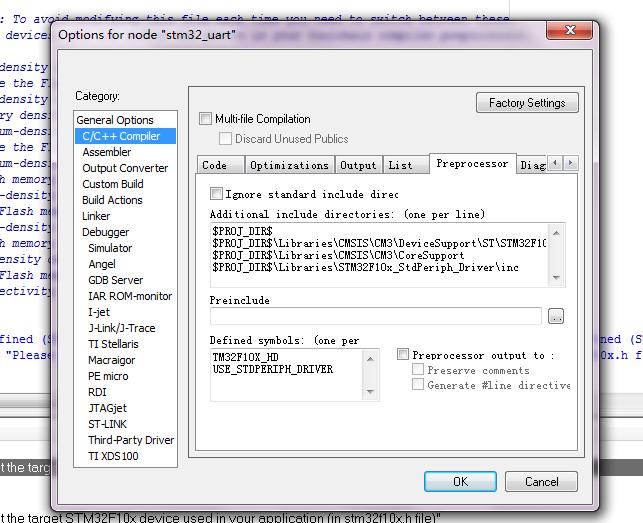Switch to the Code tab
Viewport: 643px width, 523px height.
(x=221, y=165)
